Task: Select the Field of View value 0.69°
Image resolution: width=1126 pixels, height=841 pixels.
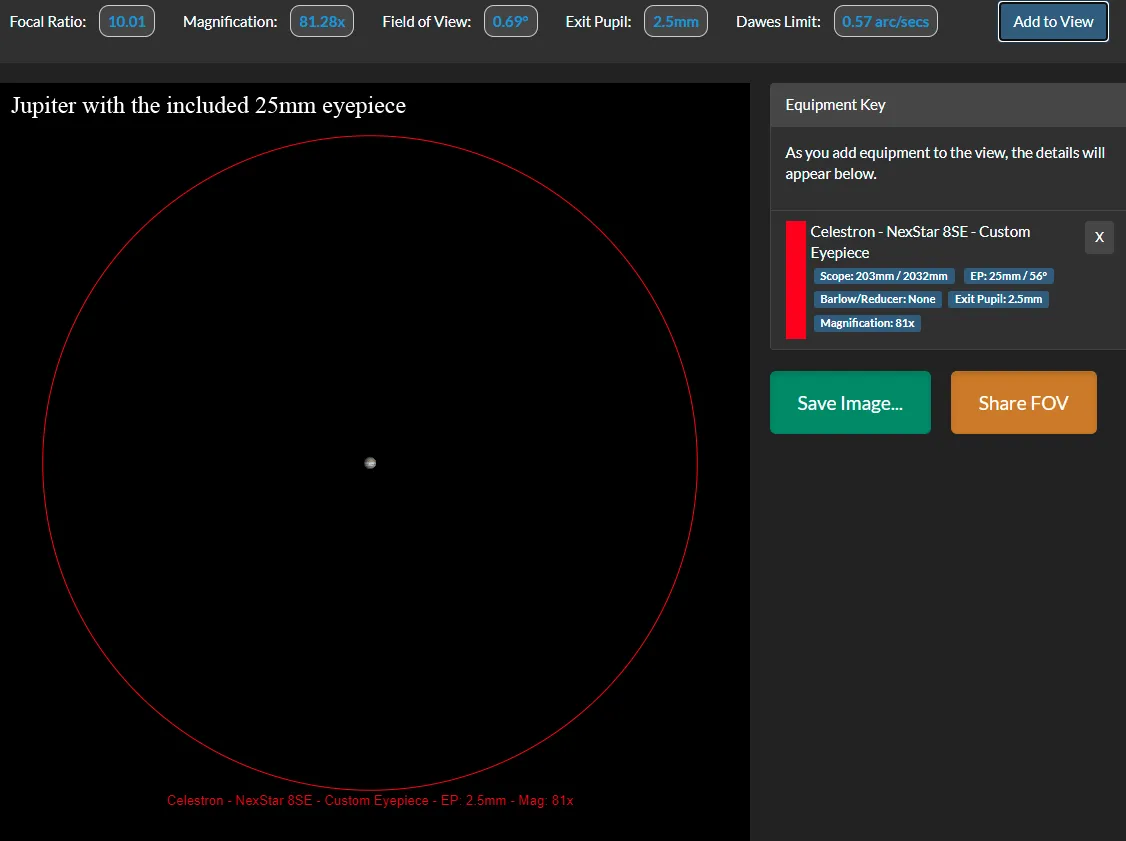Action: pyautogui.click(x=511, y=22)
